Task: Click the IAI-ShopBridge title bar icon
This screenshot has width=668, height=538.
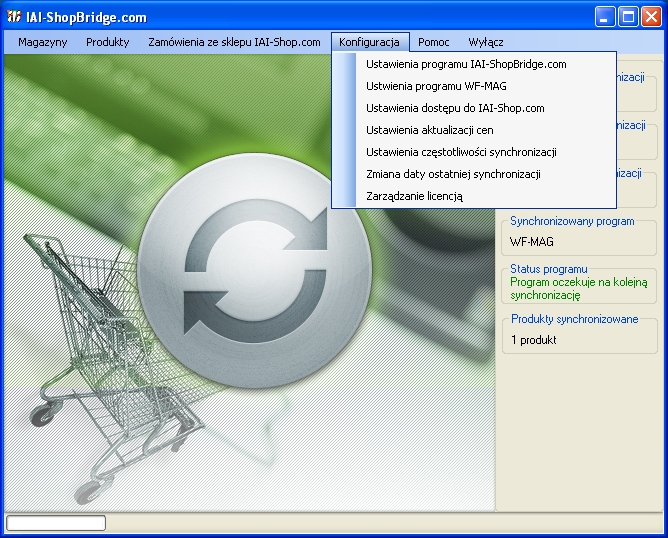Action: tap(14, 17)
